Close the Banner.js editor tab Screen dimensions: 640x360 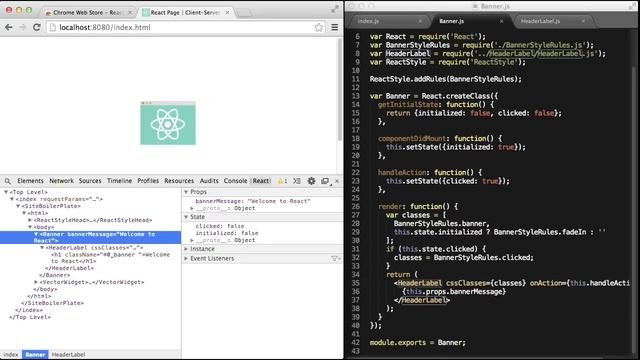coord(502,21)
